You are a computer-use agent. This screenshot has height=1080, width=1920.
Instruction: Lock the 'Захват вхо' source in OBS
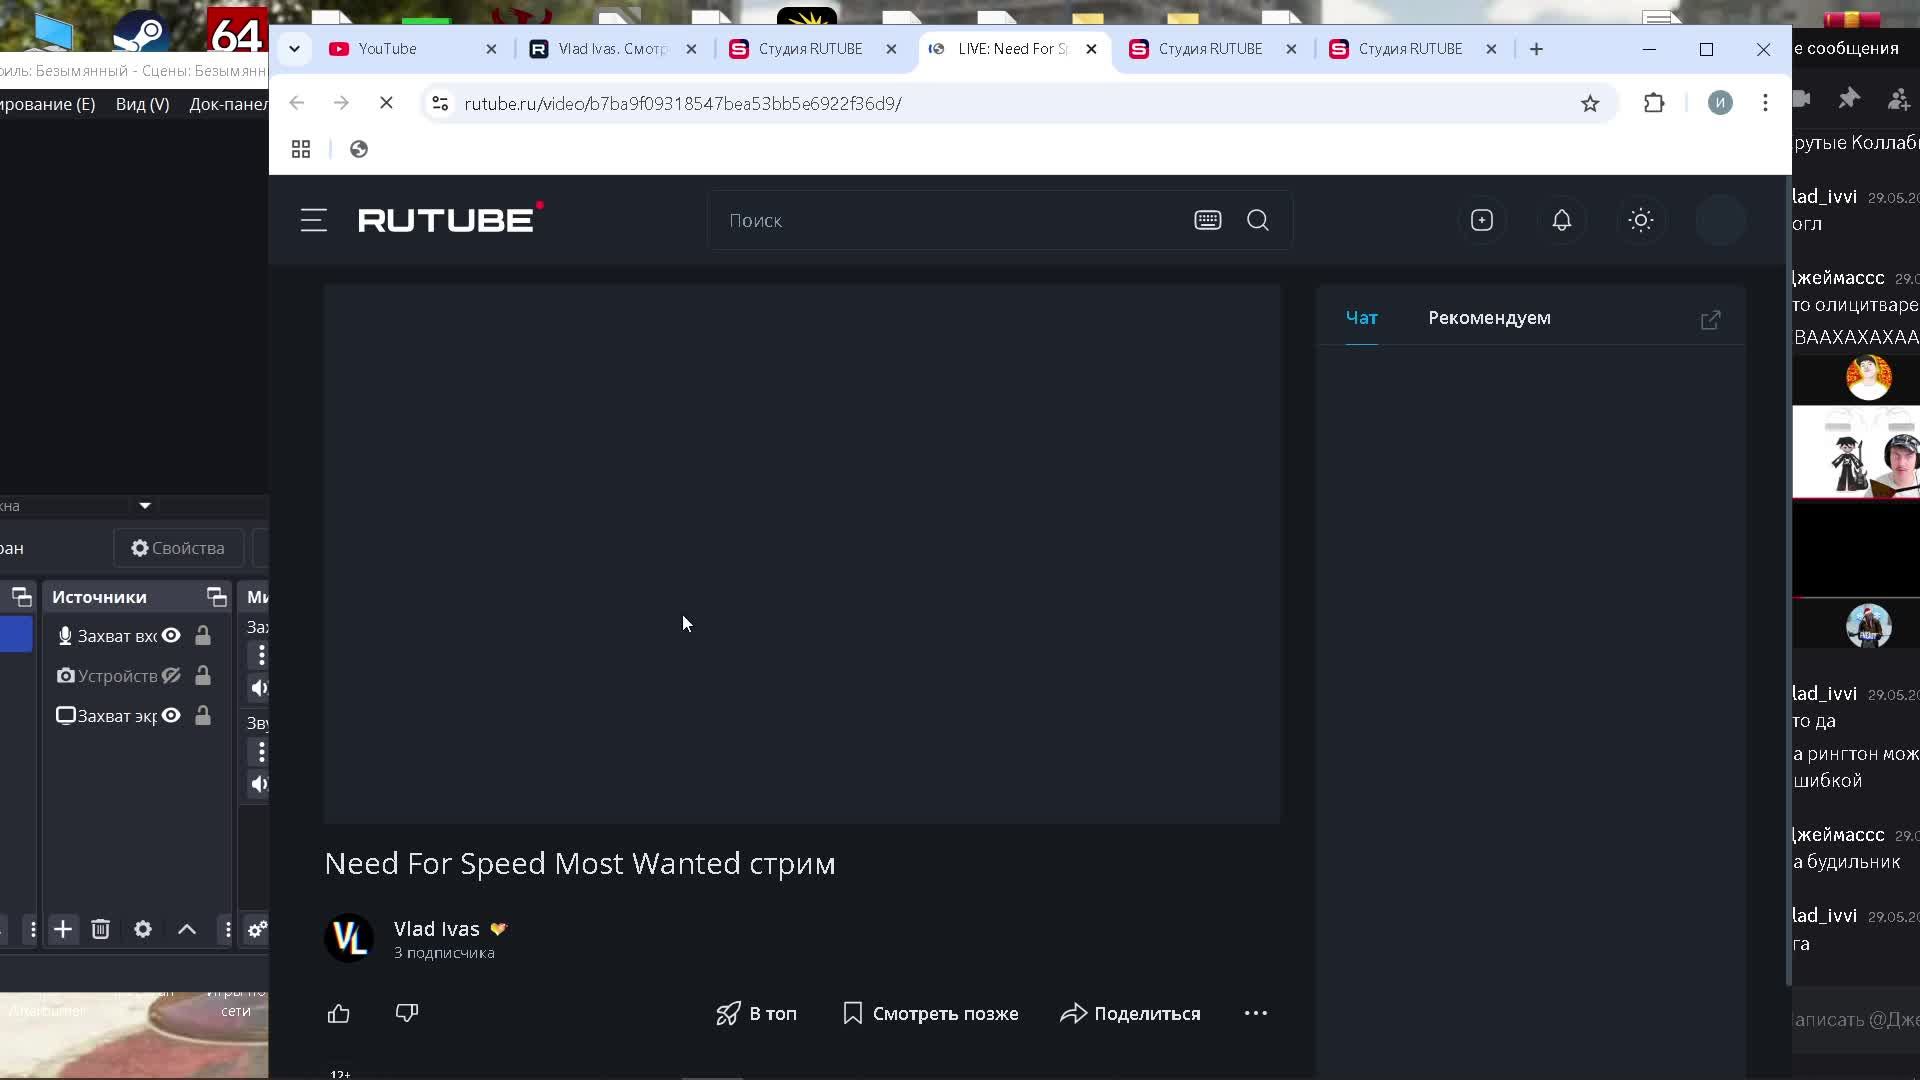[203, 635]
